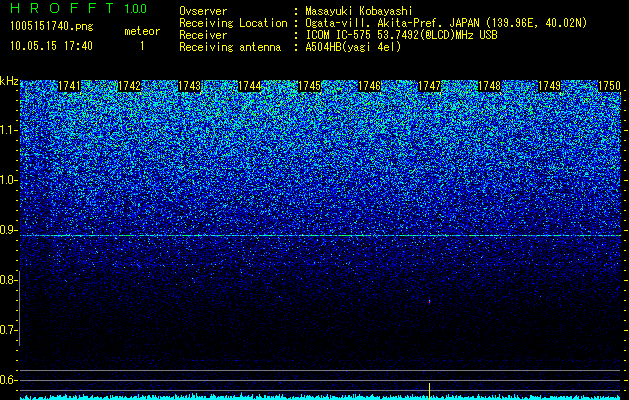629x400 pixels.
Task: Select the 1744 time marker
Action: pyautogui.click(x=250, y=86)
